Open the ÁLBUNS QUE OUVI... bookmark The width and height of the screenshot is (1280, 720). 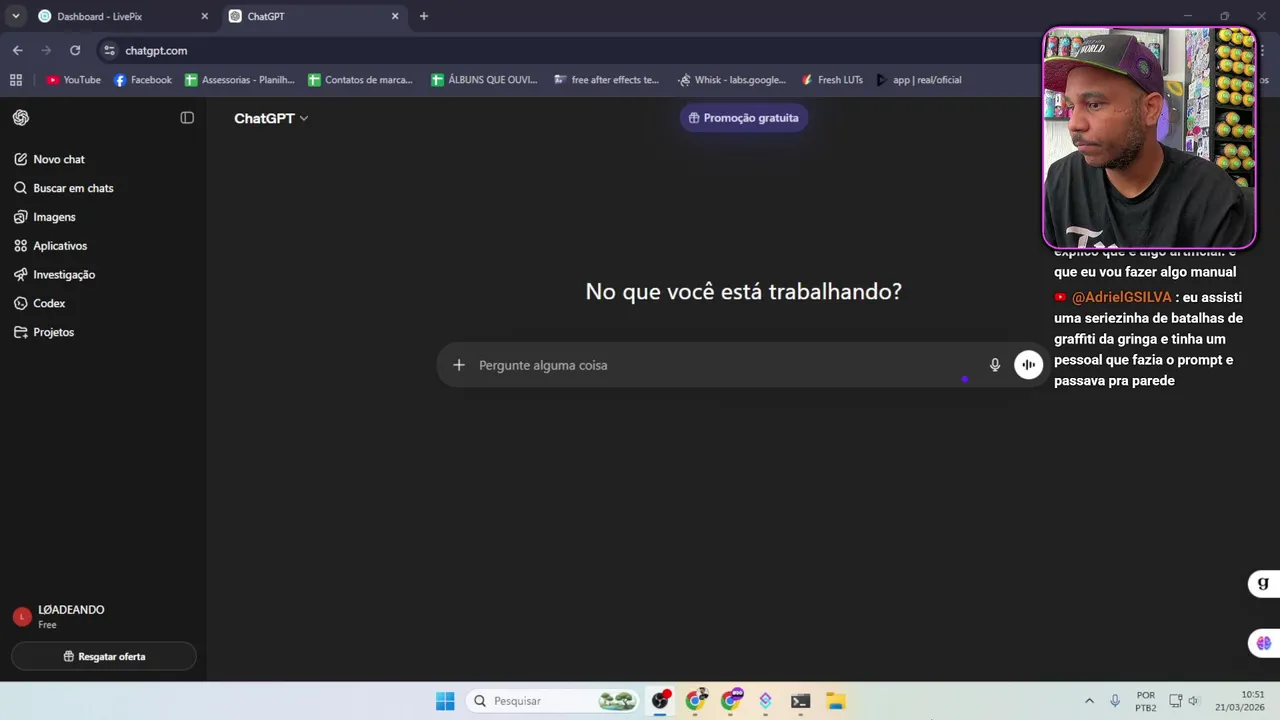coord(484,80)
